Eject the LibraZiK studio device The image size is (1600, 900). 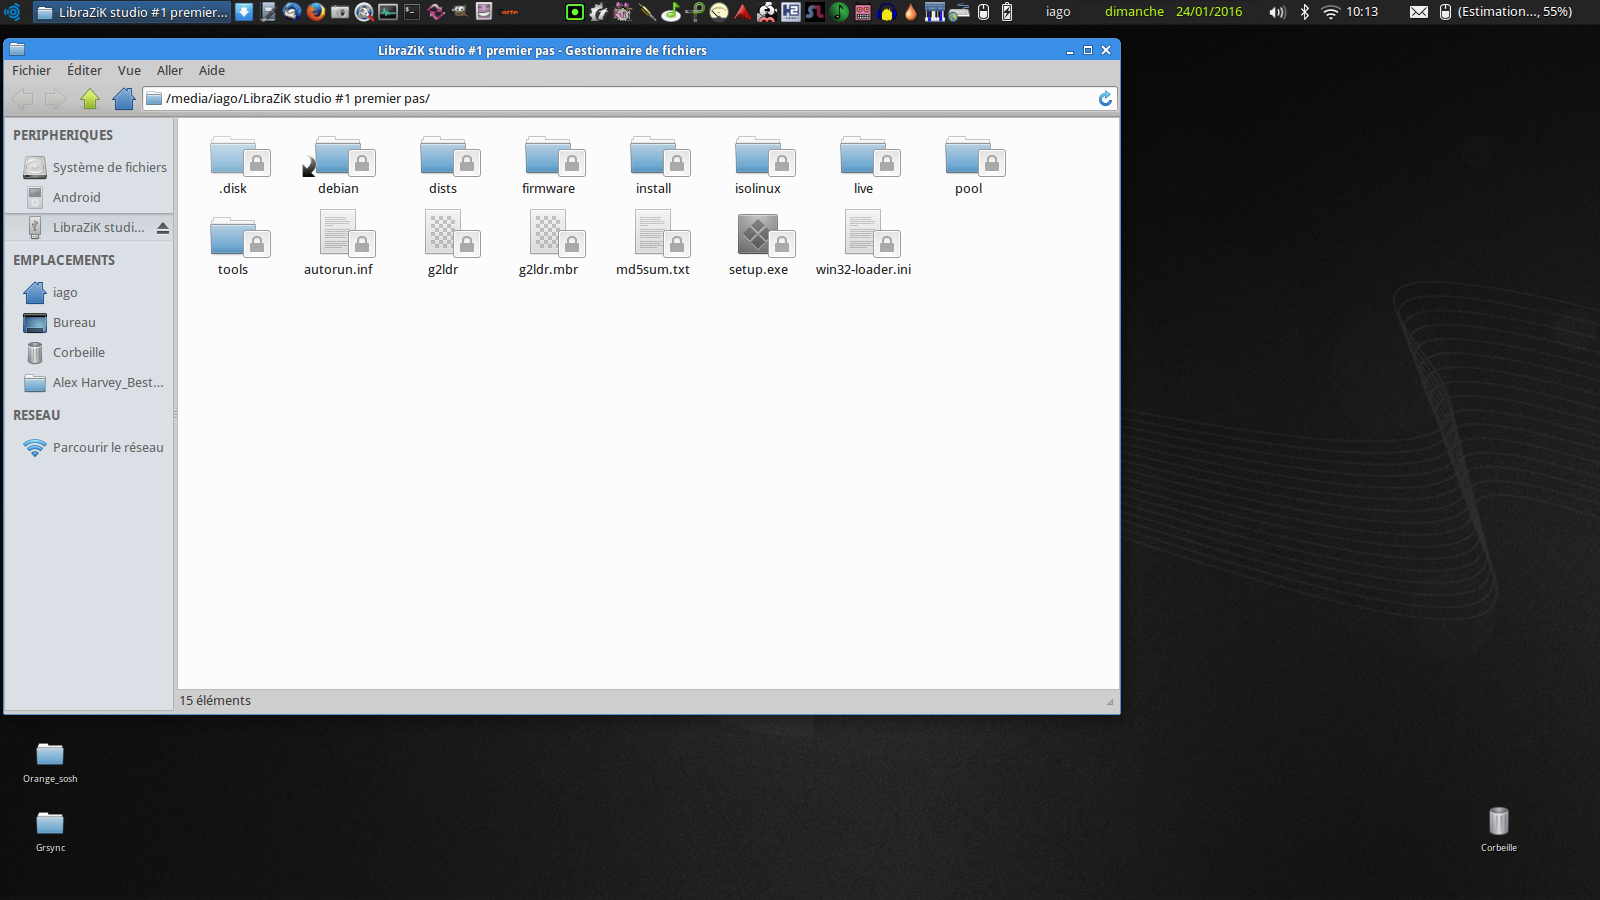[x=163, y=228]
